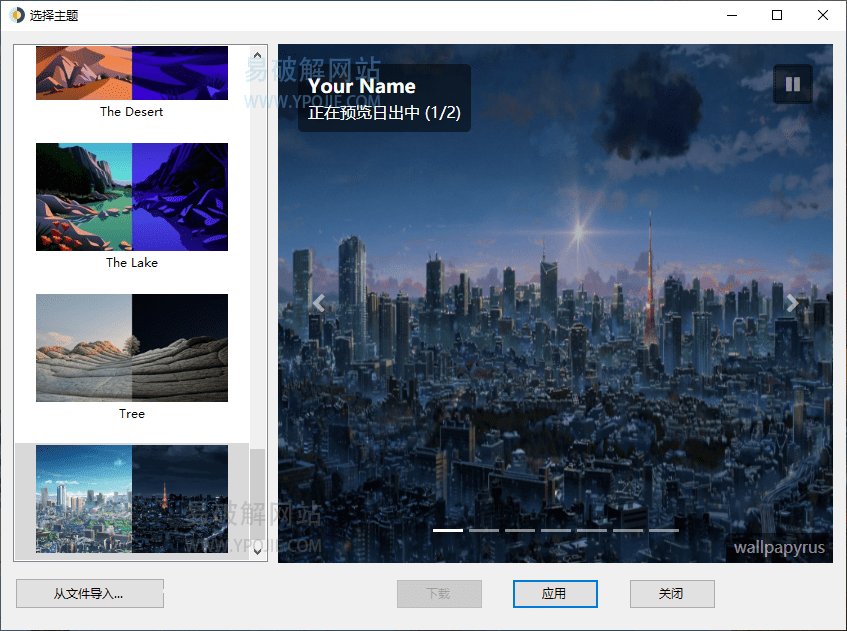The image size is (847, 631).
Task: Advance to next preview image with right arrow
Action: tap(791, 303)
